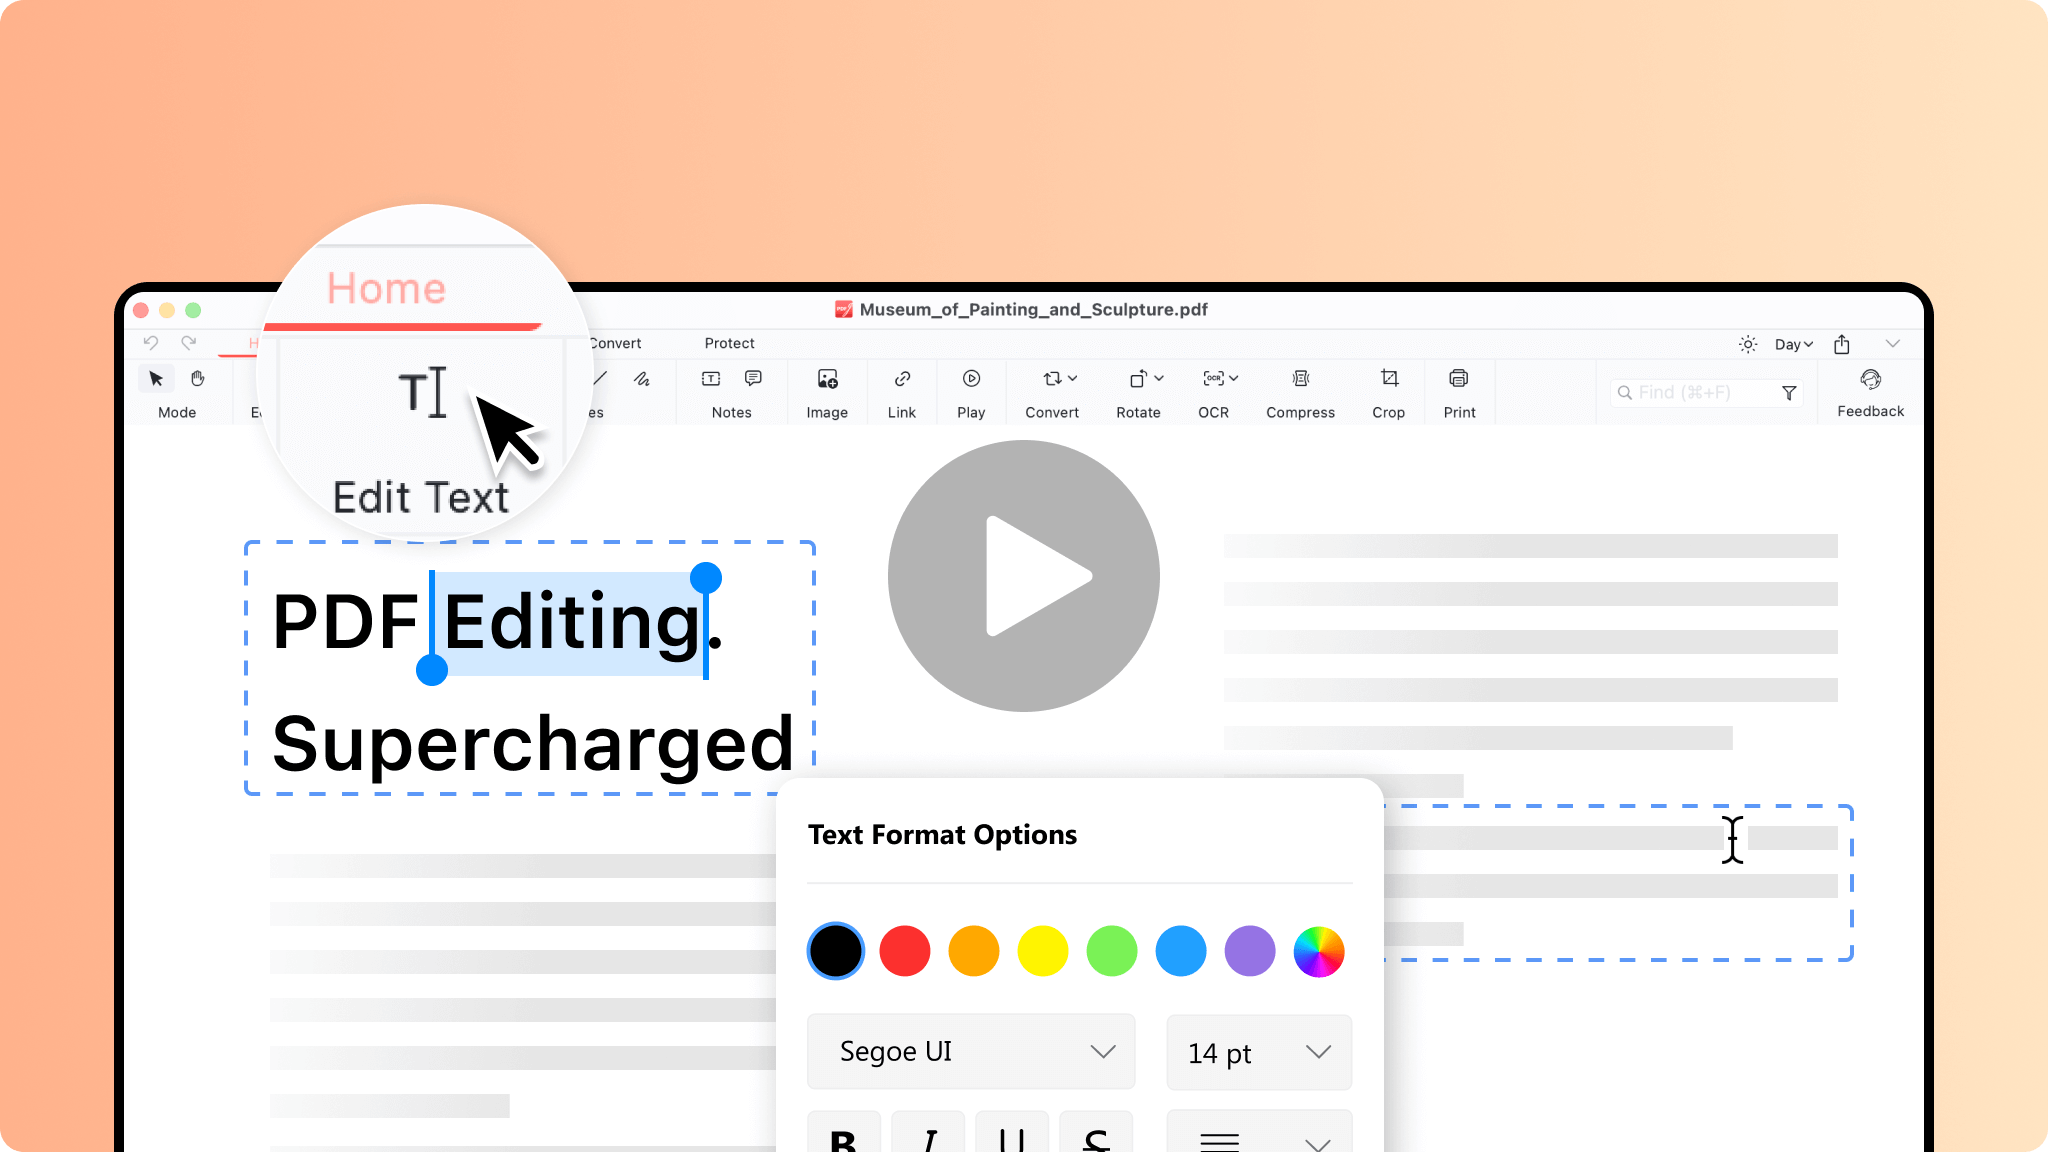2048x1152 pixels.
Task: Open the Convert tab
Action: coord(616,343)
